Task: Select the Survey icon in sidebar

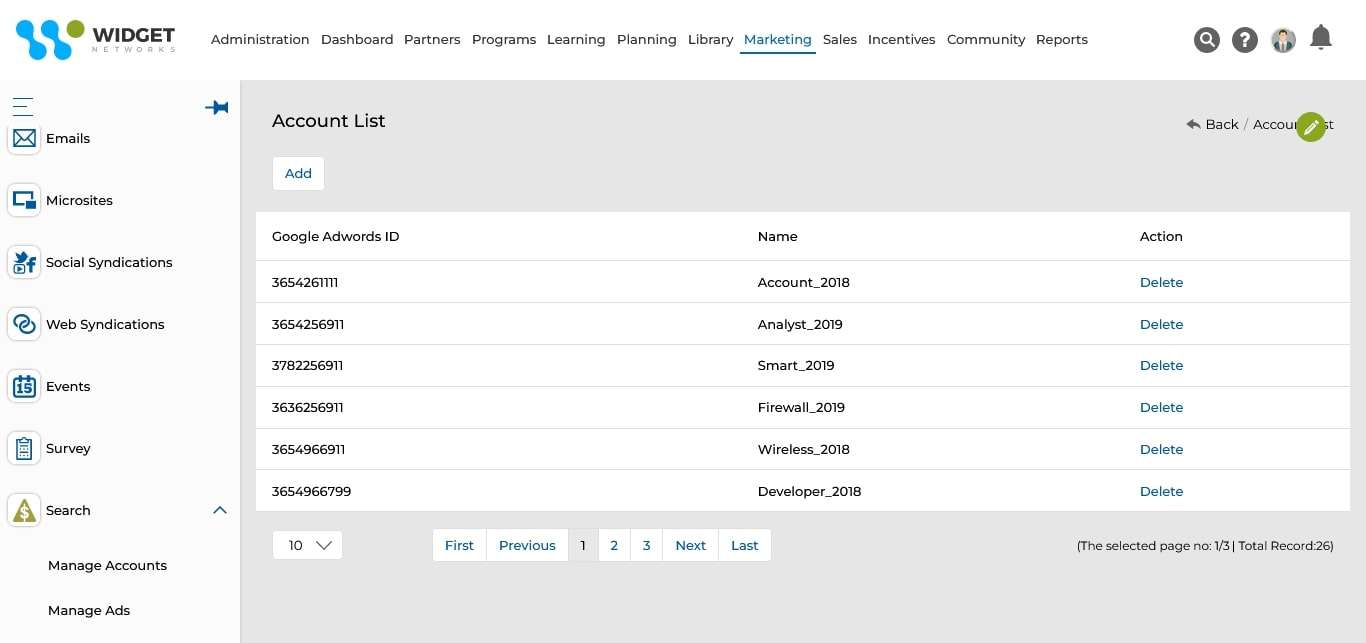Action: (24, 448)
